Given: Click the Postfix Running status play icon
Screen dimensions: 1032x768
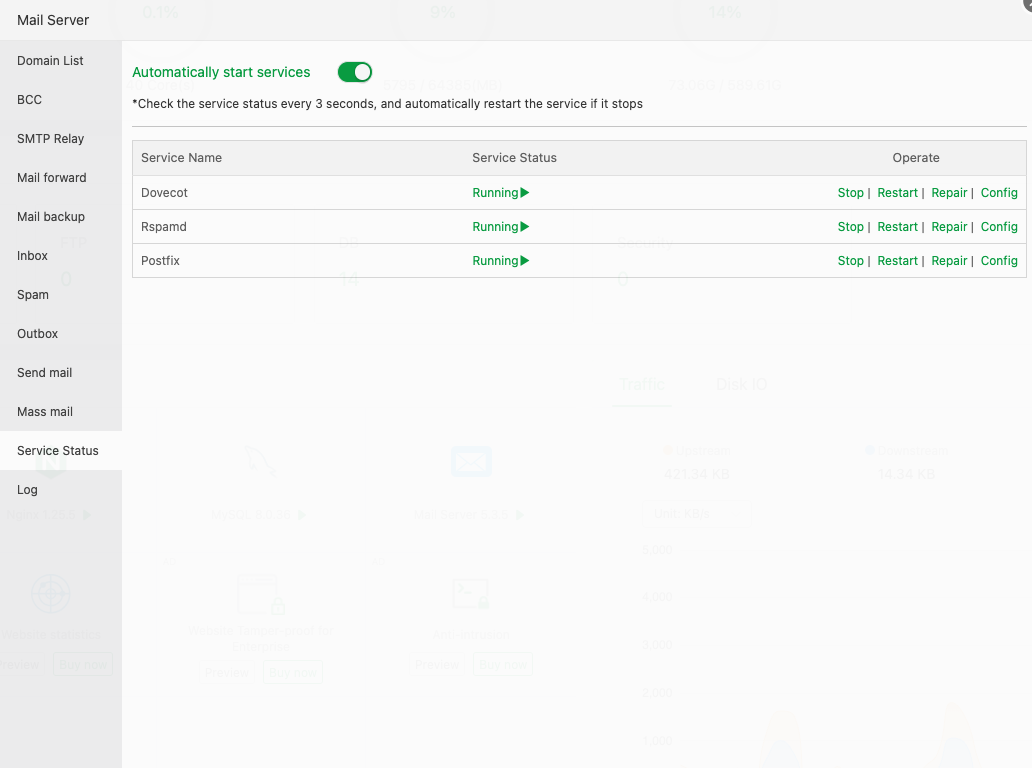Looking at the screenshot, I should (x=525, y=261).
